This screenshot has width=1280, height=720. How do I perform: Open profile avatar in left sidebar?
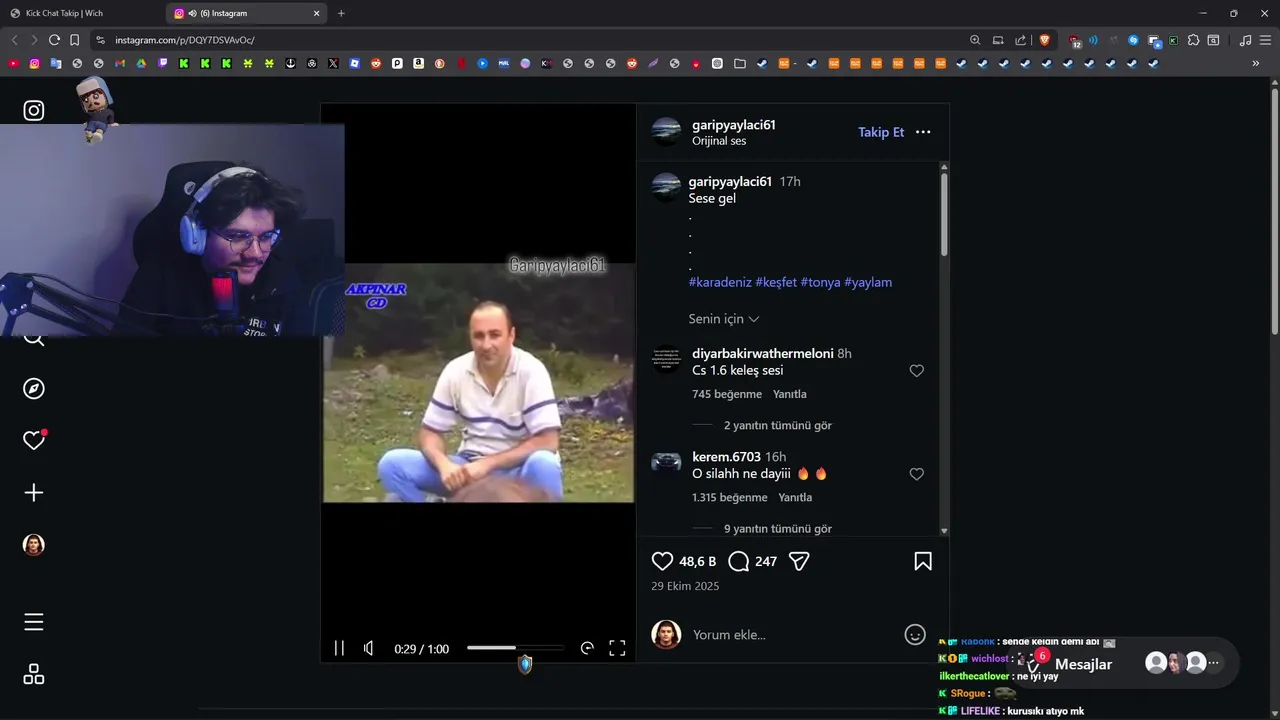click(x=34, y=545)
